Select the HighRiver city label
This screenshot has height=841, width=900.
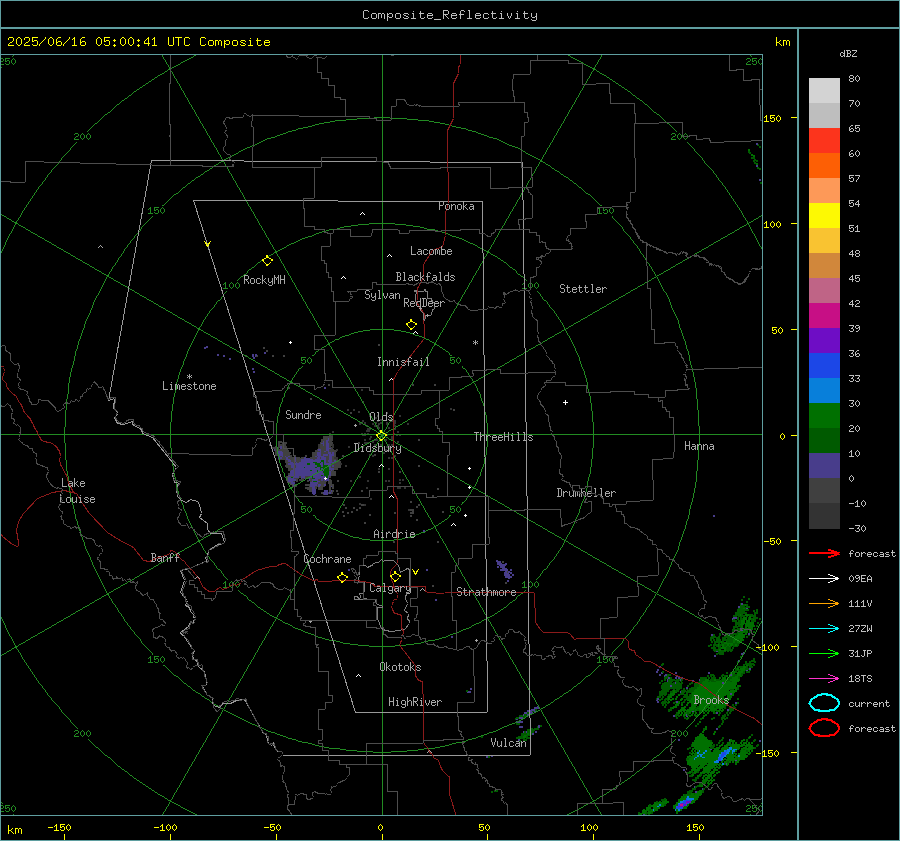[x=415, y=702]
